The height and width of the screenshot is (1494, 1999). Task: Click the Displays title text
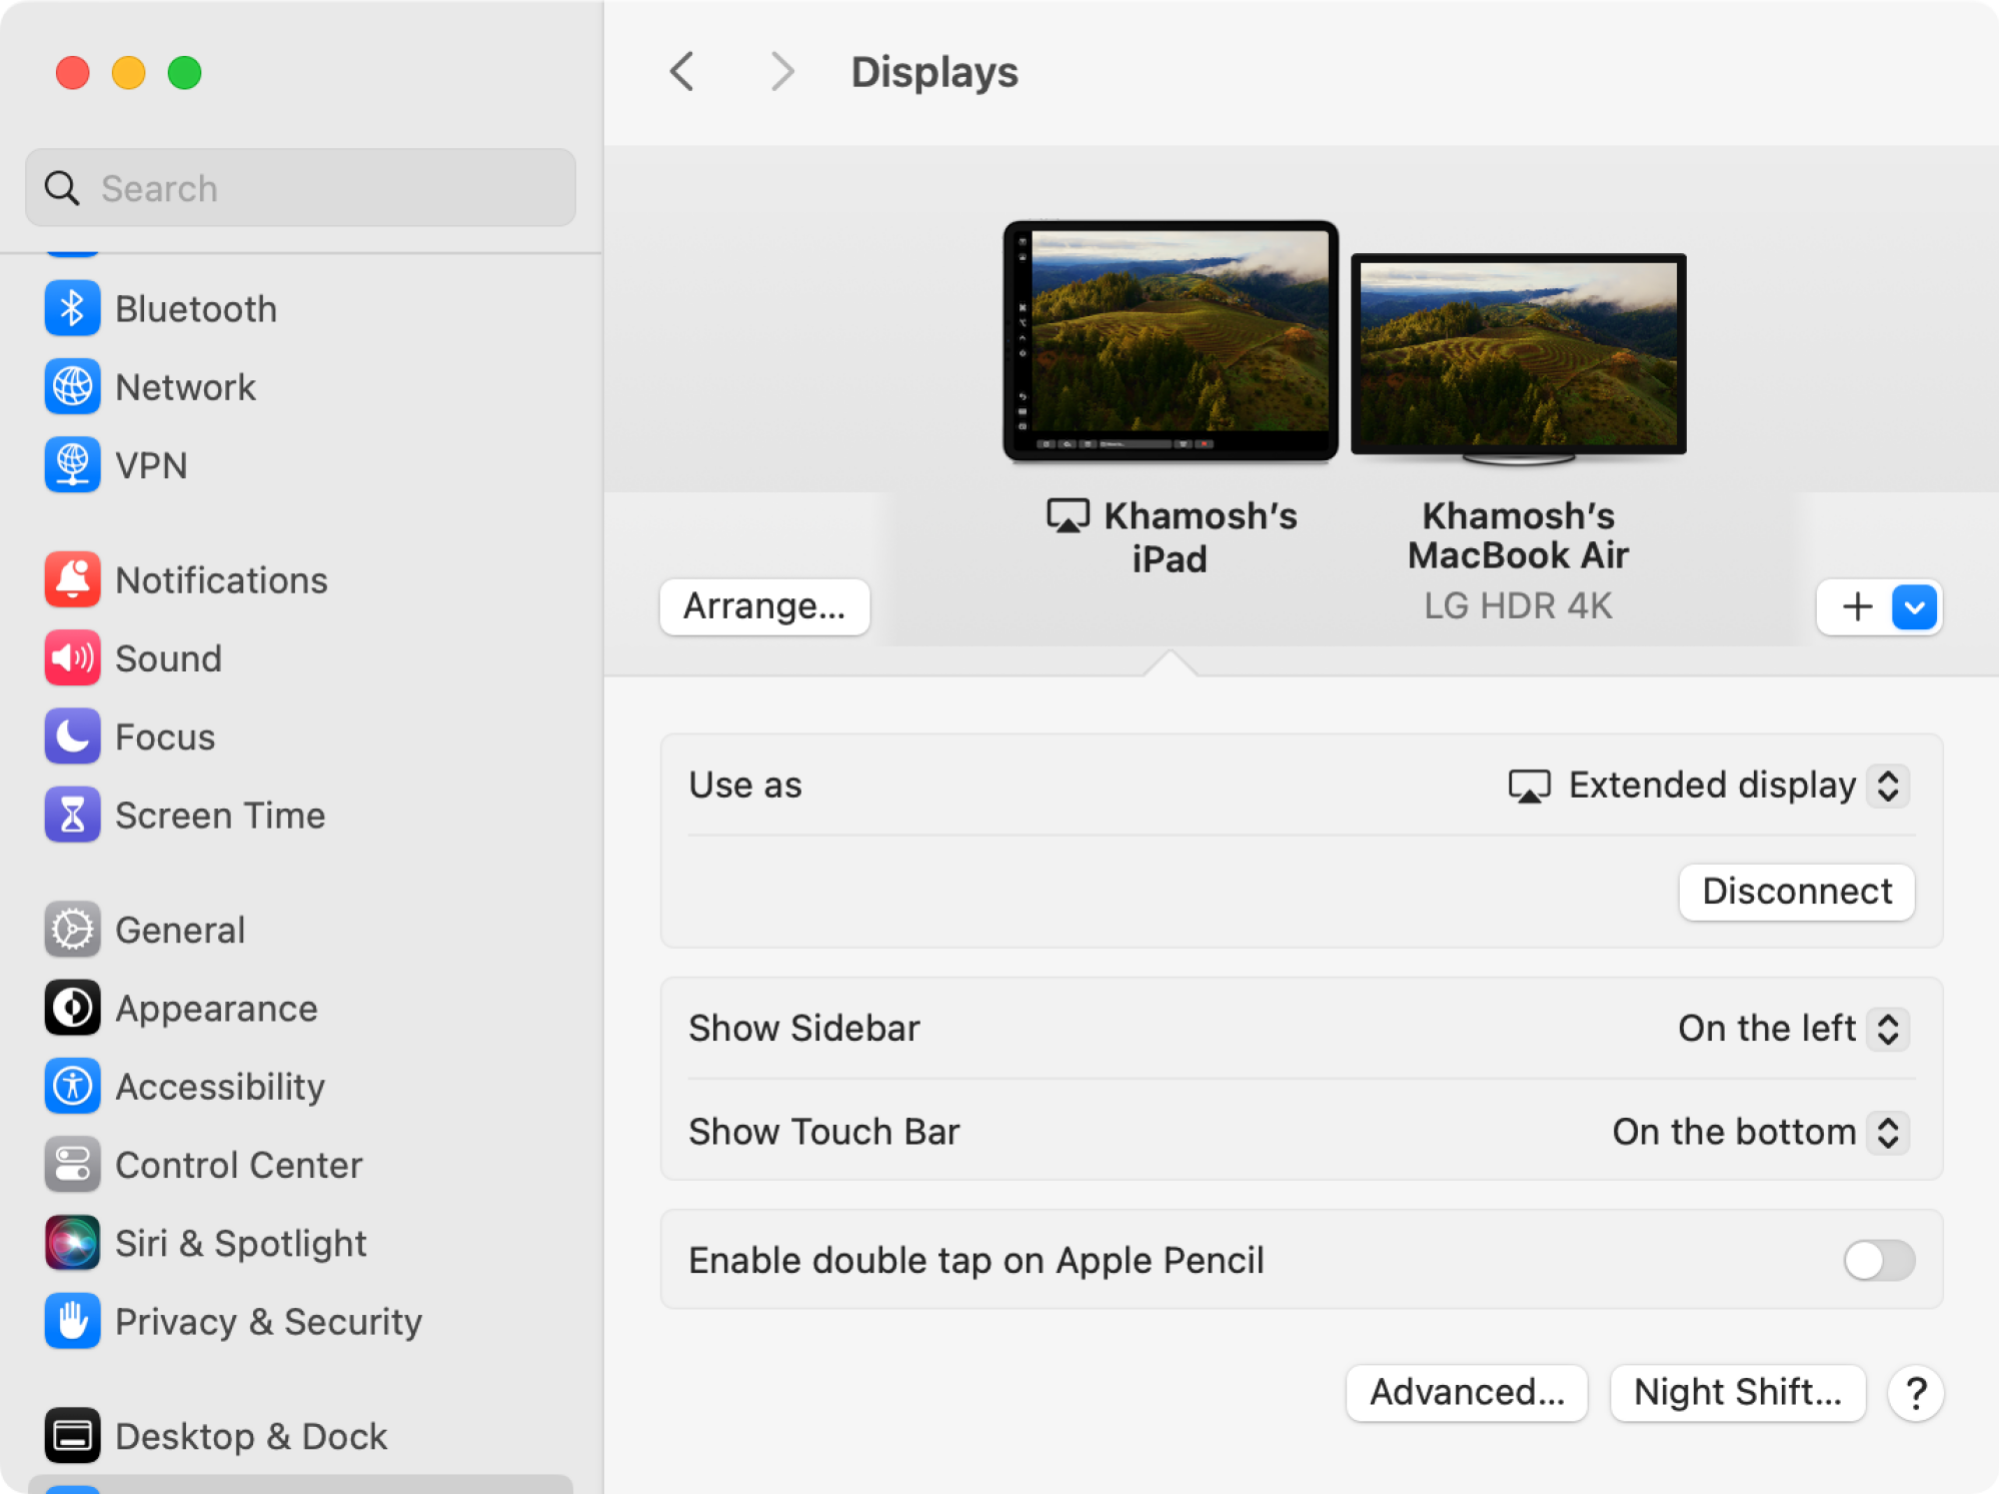[x=934, y=72]
